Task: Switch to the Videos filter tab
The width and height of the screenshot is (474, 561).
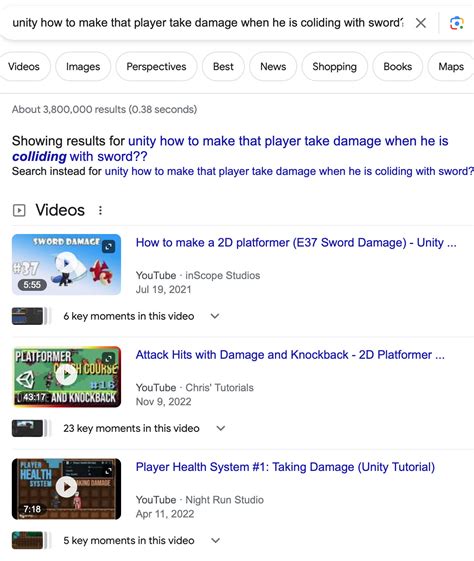Action: click(24, 67)
